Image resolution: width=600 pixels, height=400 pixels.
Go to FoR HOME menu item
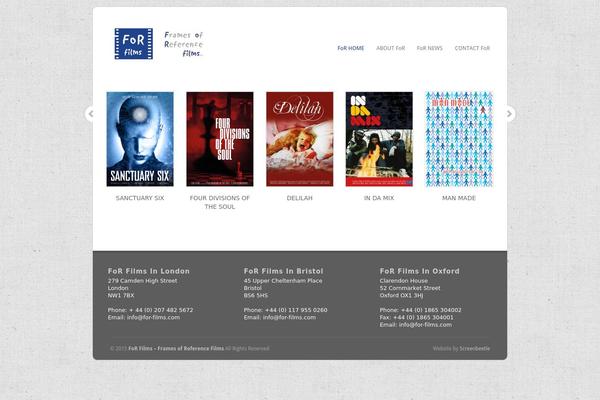click(351, 48)
